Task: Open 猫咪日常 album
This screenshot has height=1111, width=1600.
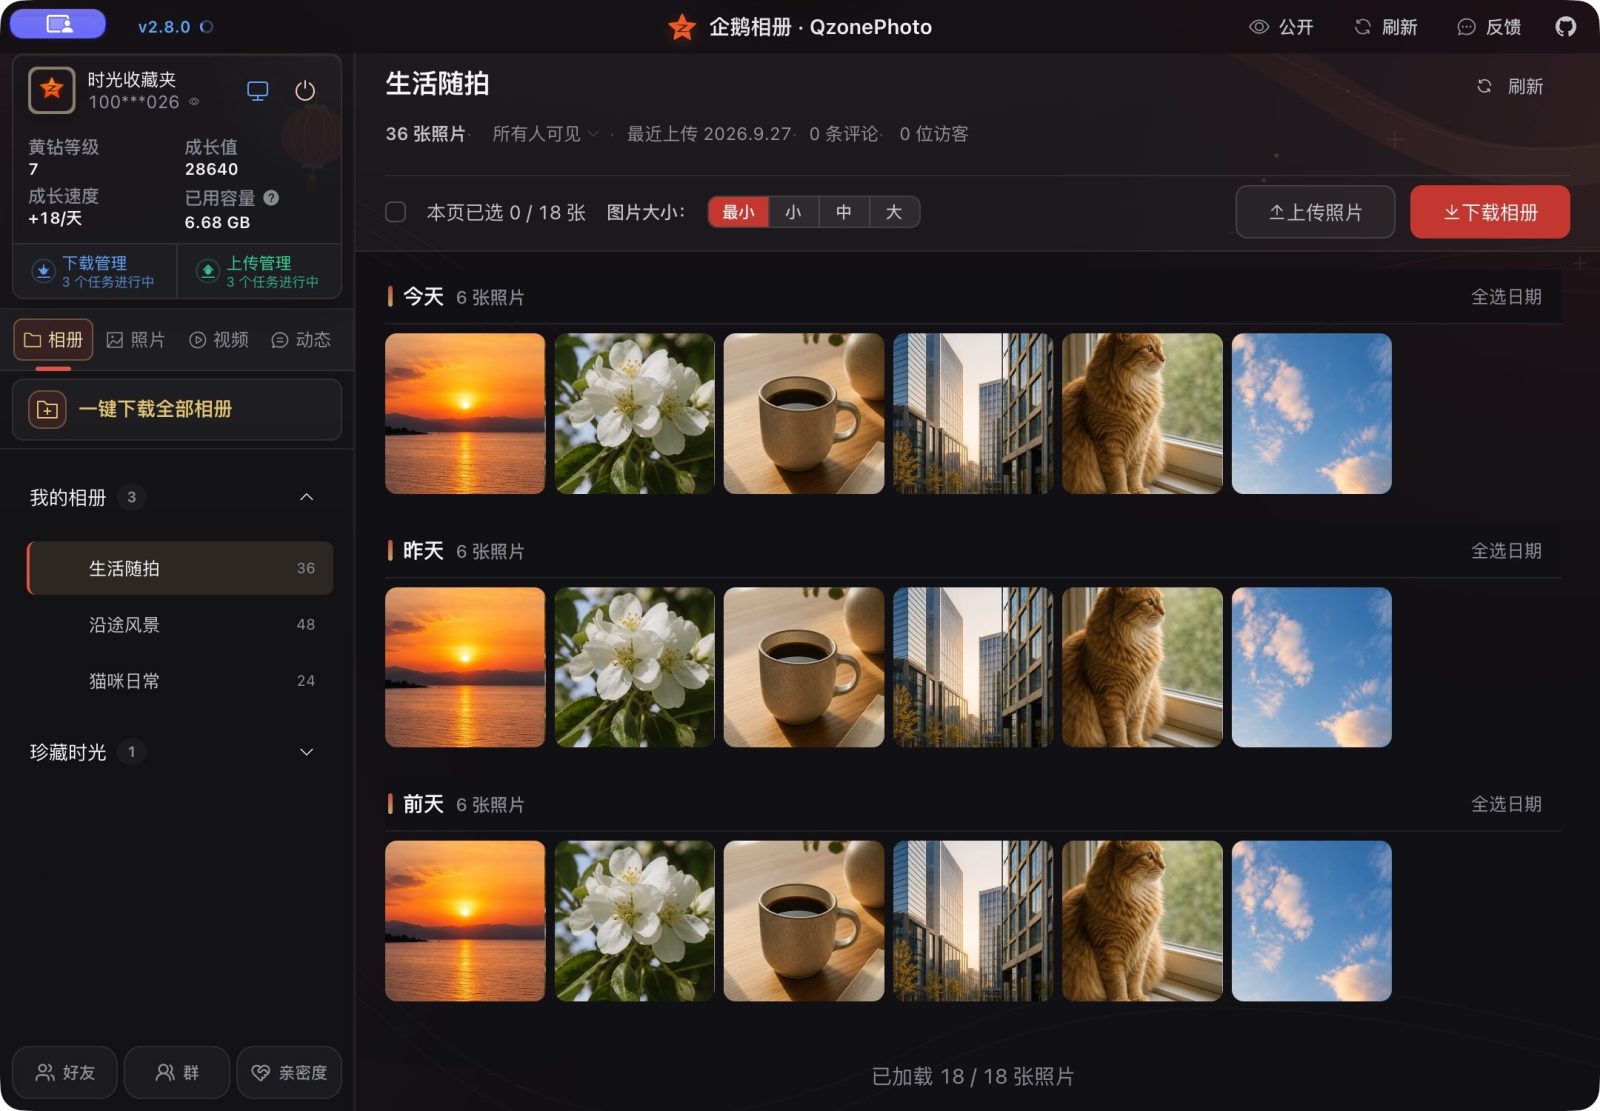Action: click(180, 681)
